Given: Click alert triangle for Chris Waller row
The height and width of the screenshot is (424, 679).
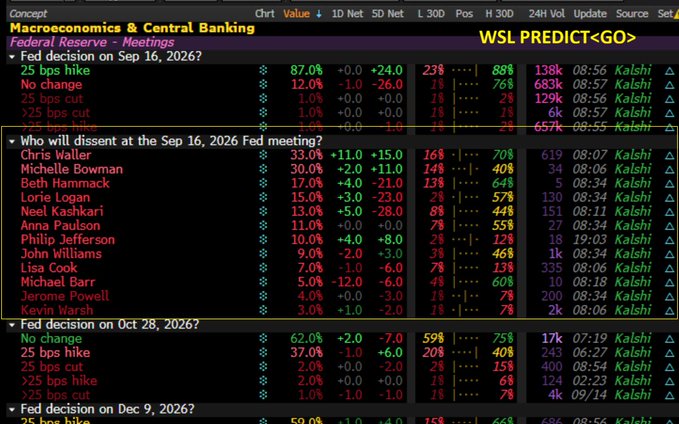Looking at the screenshot, I should click(x=669, y=155).
